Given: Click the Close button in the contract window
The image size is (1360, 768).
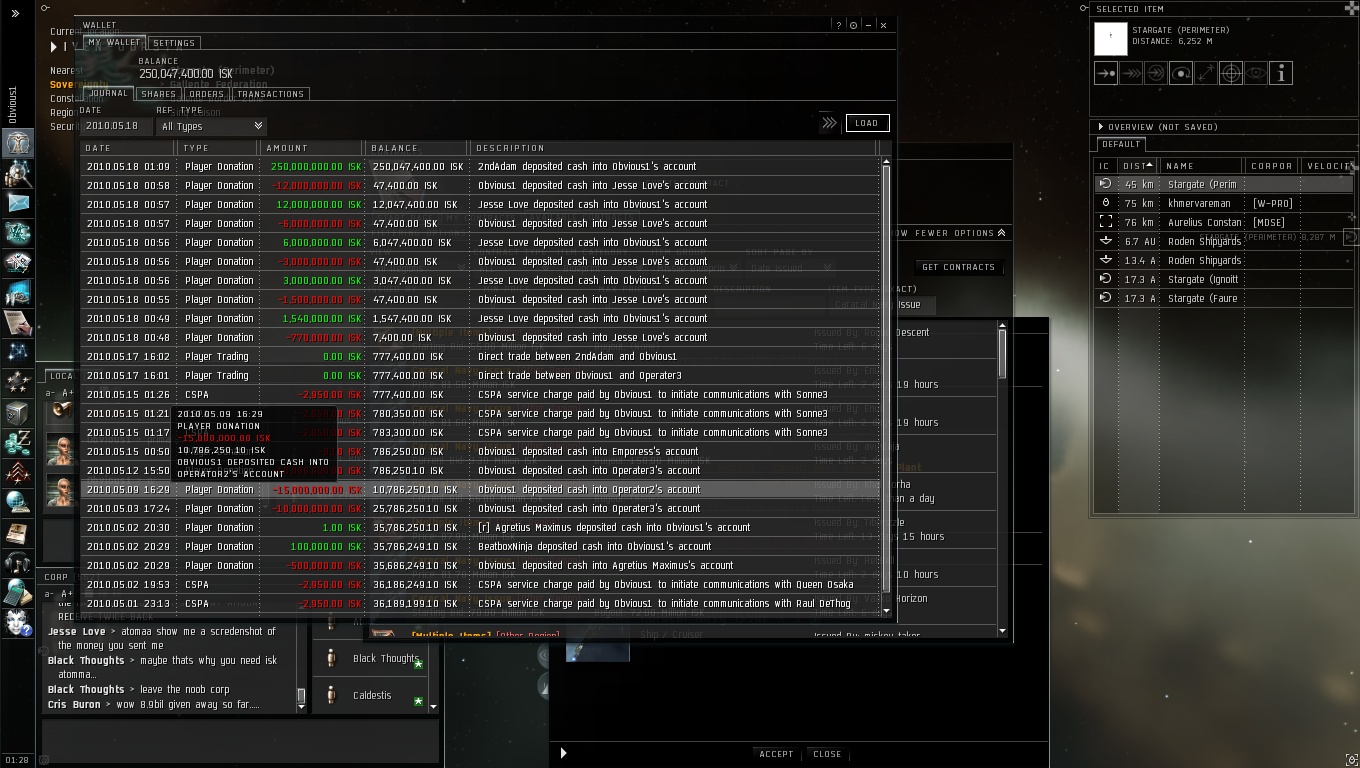Looking at the screenshot, I should [827, 754].
